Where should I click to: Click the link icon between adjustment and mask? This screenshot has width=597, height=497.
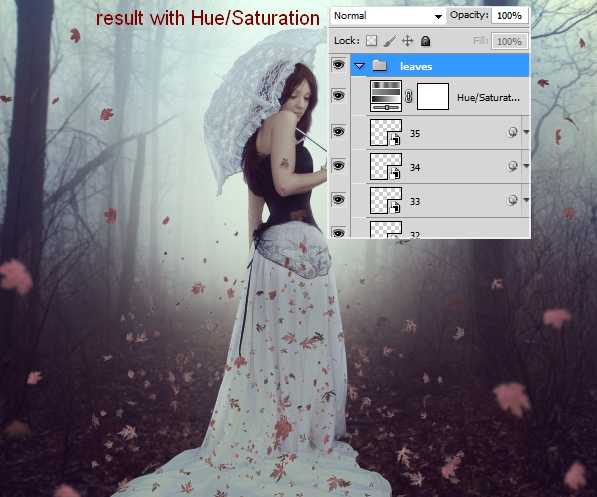[409, 96]
